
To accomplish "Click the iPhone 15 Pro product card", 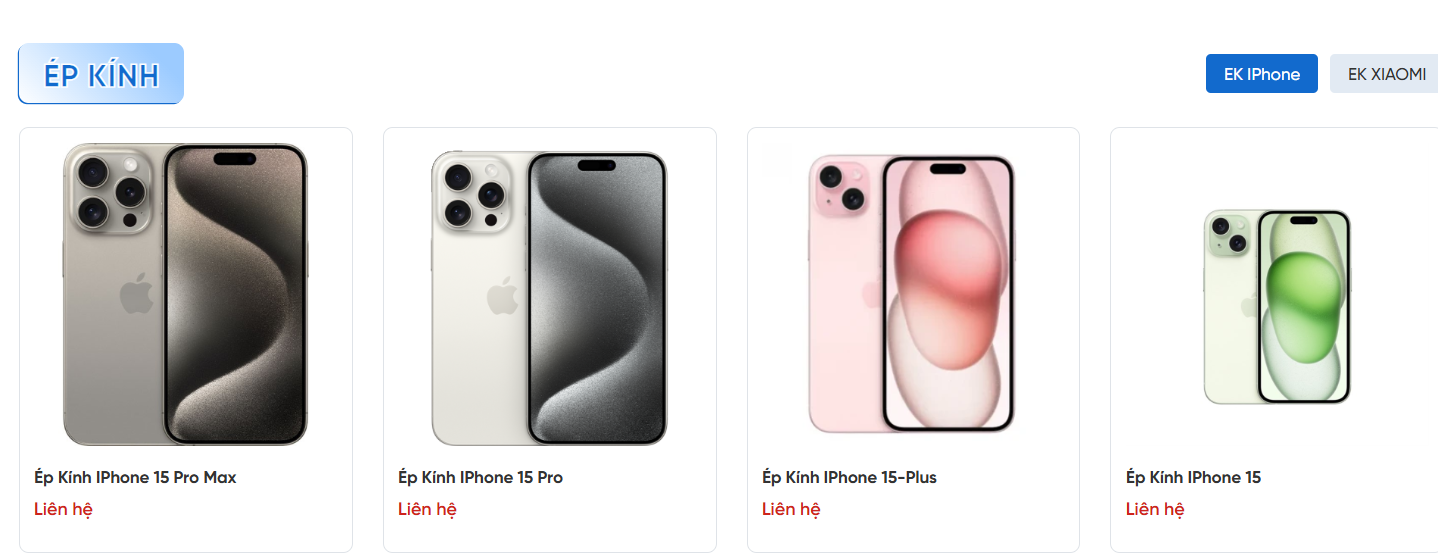I will (550, 340).
